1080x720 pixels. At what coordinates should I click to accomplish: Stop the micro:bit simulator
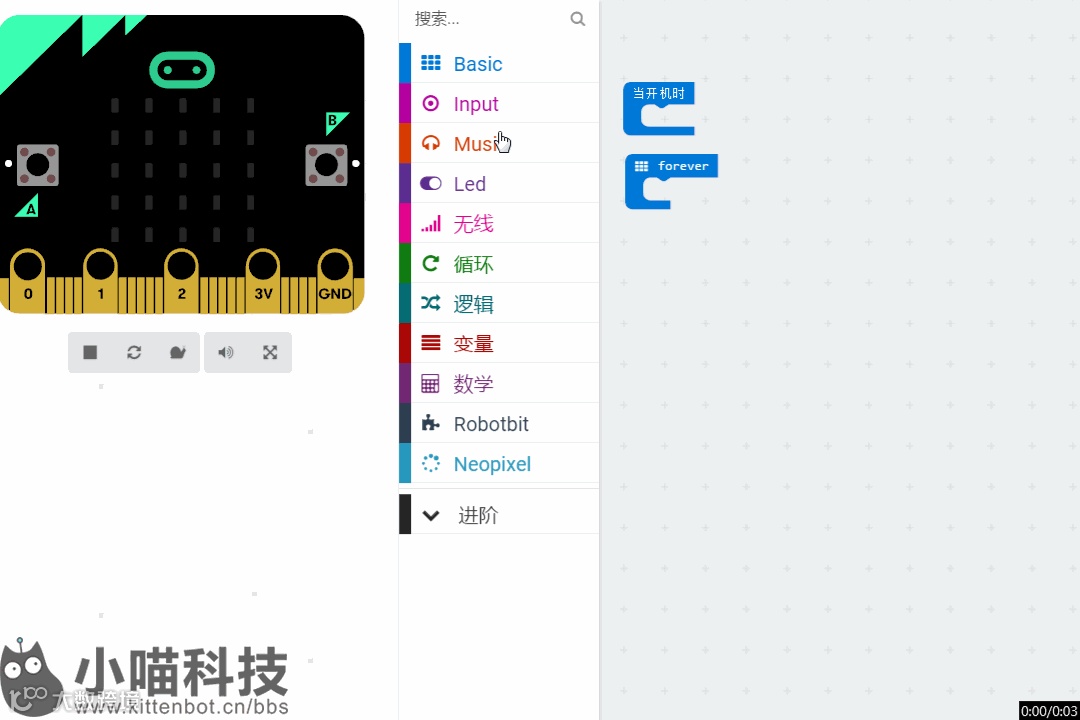point(90,353)
